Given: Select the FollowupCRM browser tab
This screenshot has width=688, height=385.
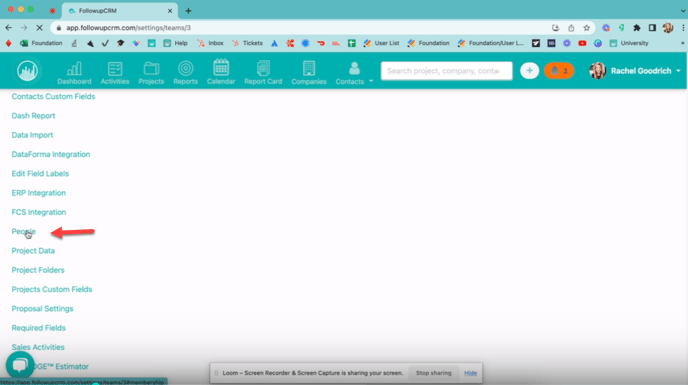Looking at the screenshot, I should tap(120, 11).
